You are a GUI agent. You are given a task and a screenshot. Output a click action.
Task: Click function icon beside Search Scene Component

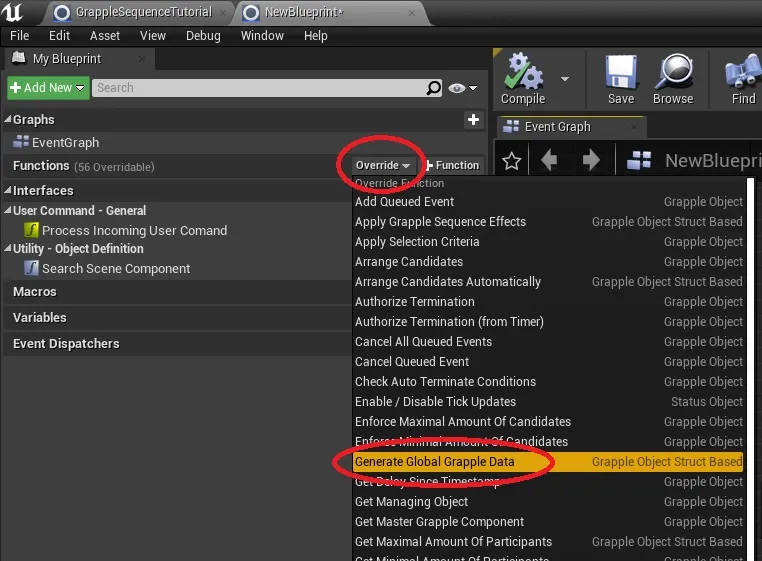pos(32,268)
